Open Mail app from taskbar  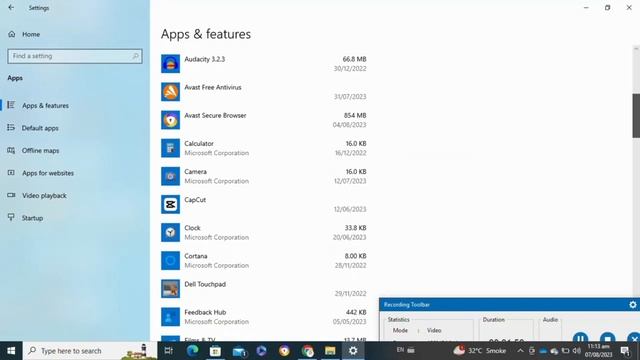pos(239,351)
